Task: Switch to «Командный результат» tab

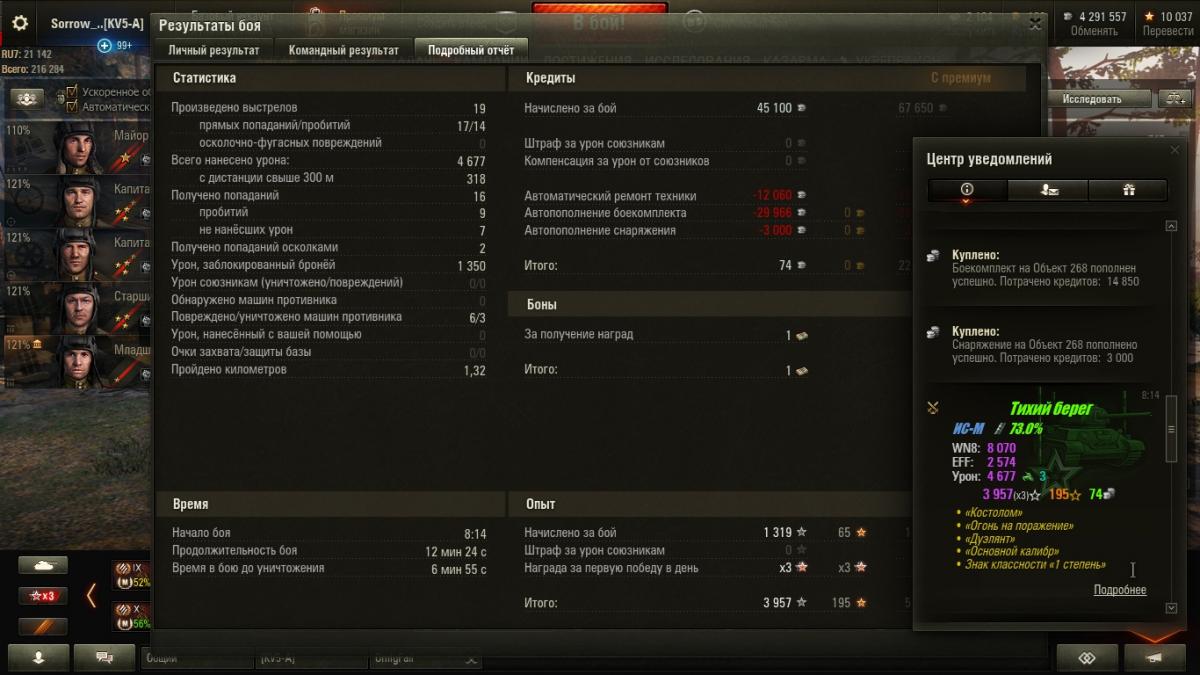Action: pos(343,50)
